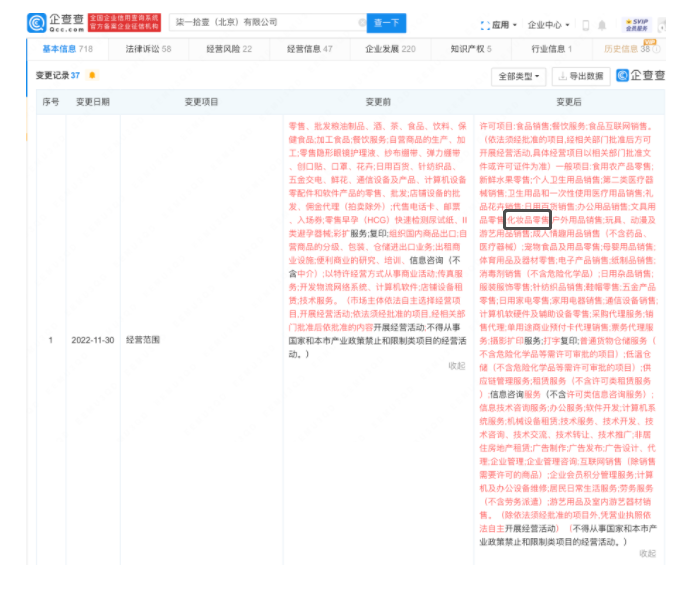The image size is (695, 590).
Task: Open the 全部类型 filter dropdown
Action: [519, 77]
